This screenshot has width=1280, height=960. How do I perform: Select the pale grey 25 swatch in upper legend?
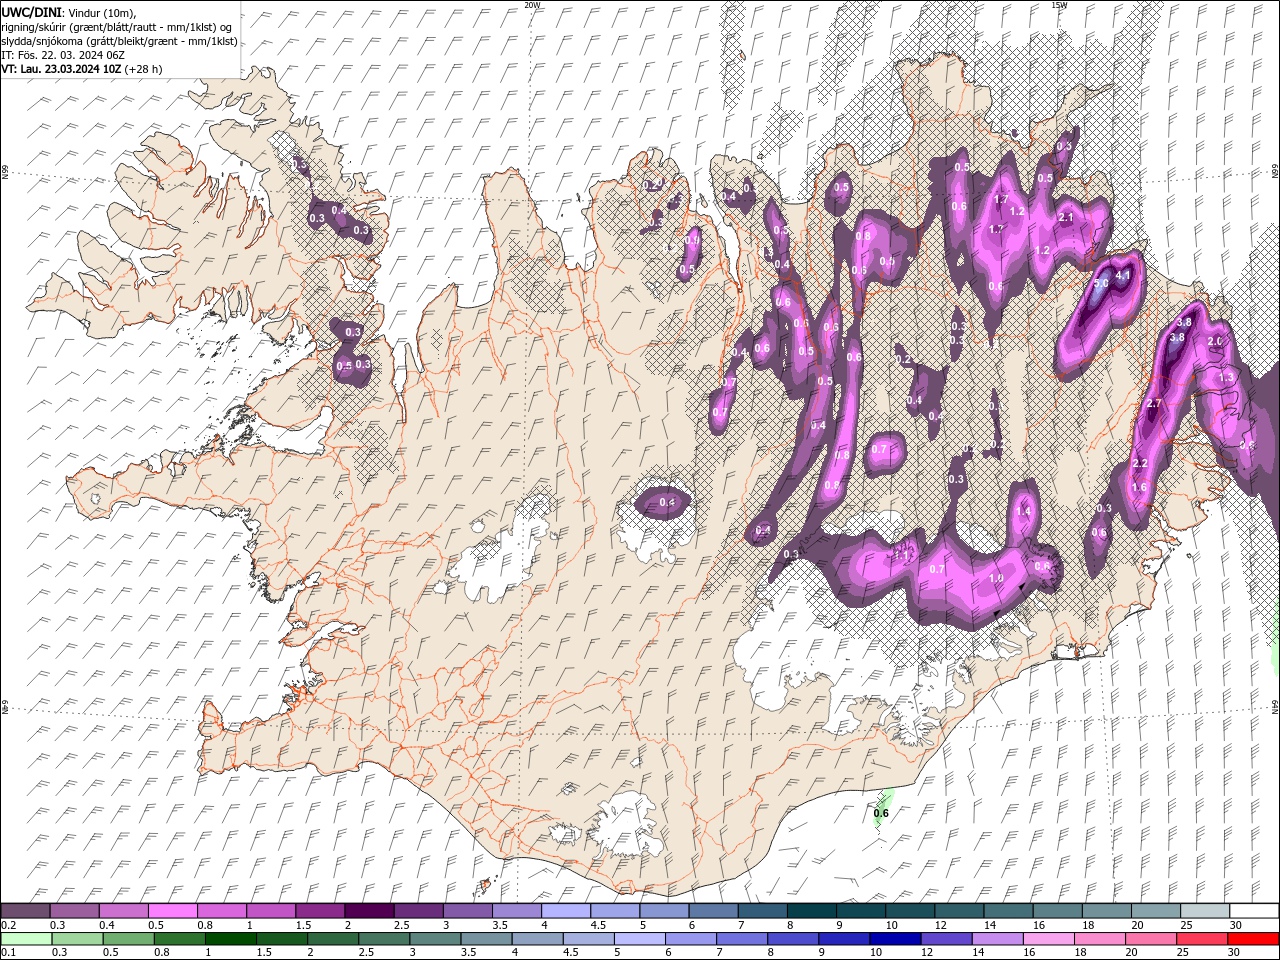point(1203,911)
